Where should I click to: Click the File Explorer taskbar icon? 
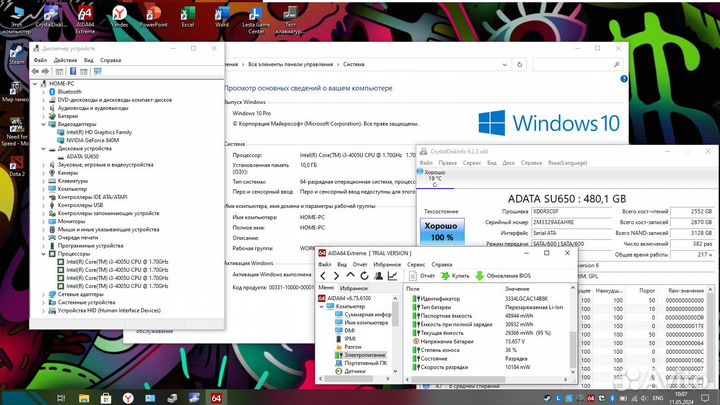tap(84, 398)
